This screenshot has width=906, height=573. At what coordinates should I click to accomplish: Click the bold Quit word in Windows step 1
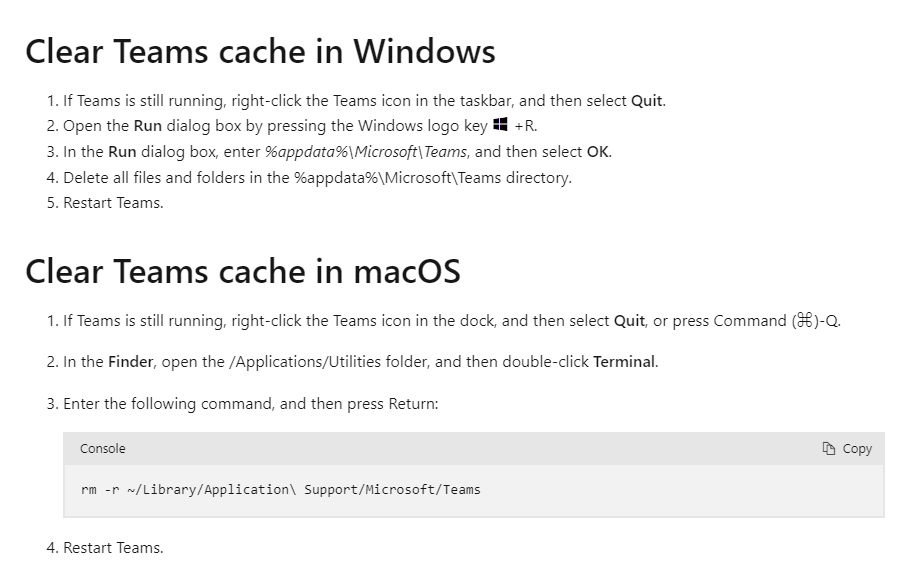click(647, 101)
